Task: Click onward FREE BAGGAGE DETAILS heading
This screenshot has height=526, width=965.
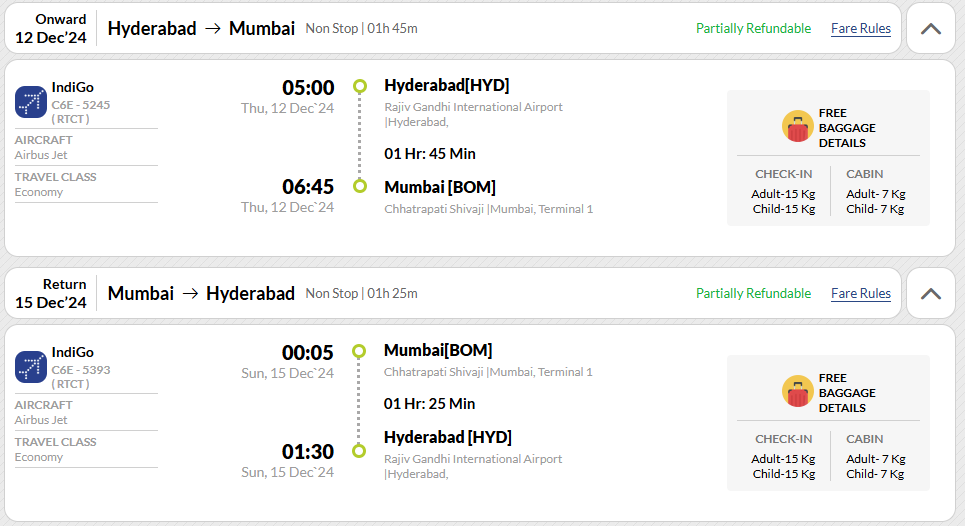Action: (x=847, y=128)
